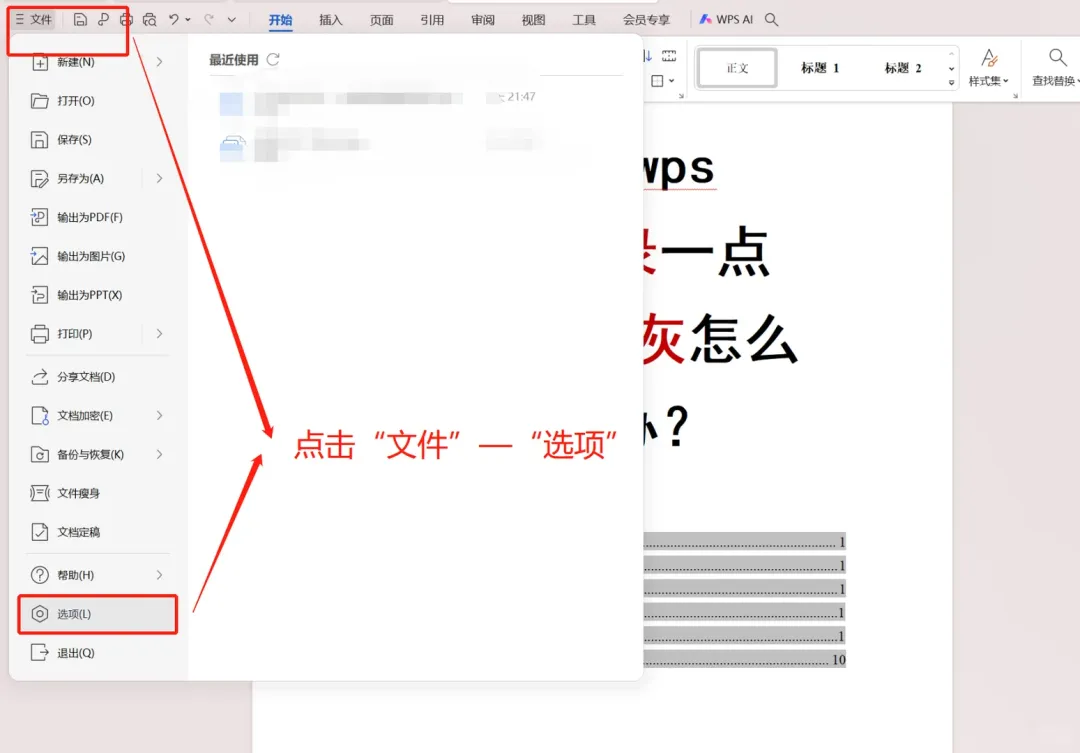Click the 文件 menu button
Image resolution: width=1080 pixels, height=753 pixels.
tap(34, 19)
